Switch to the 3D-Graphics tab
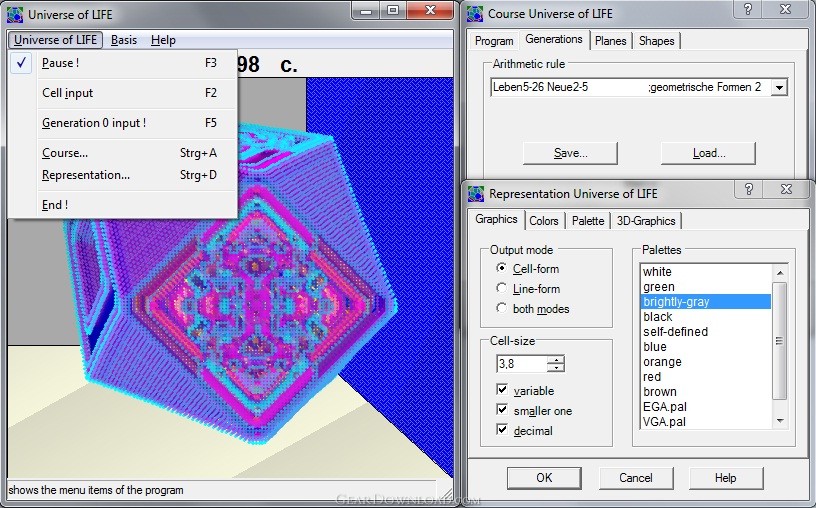The height and width of the screenshot is (508, 816). (646, 221)
